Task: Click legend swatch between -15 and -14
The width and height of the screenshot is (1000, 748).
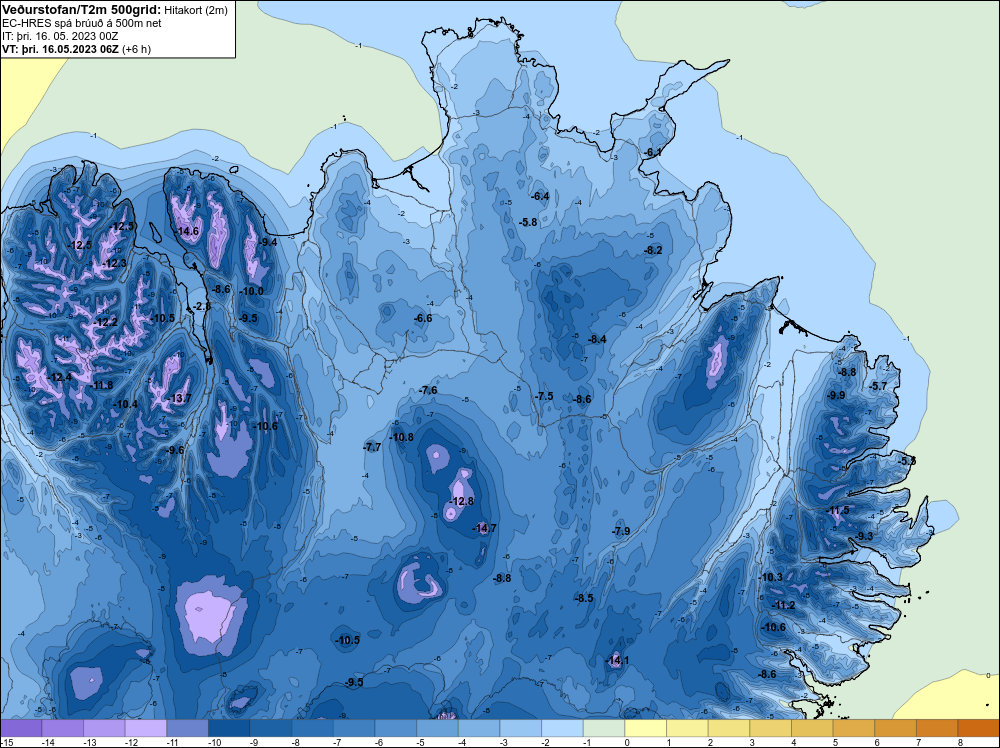Action: [x=21, y=728]
